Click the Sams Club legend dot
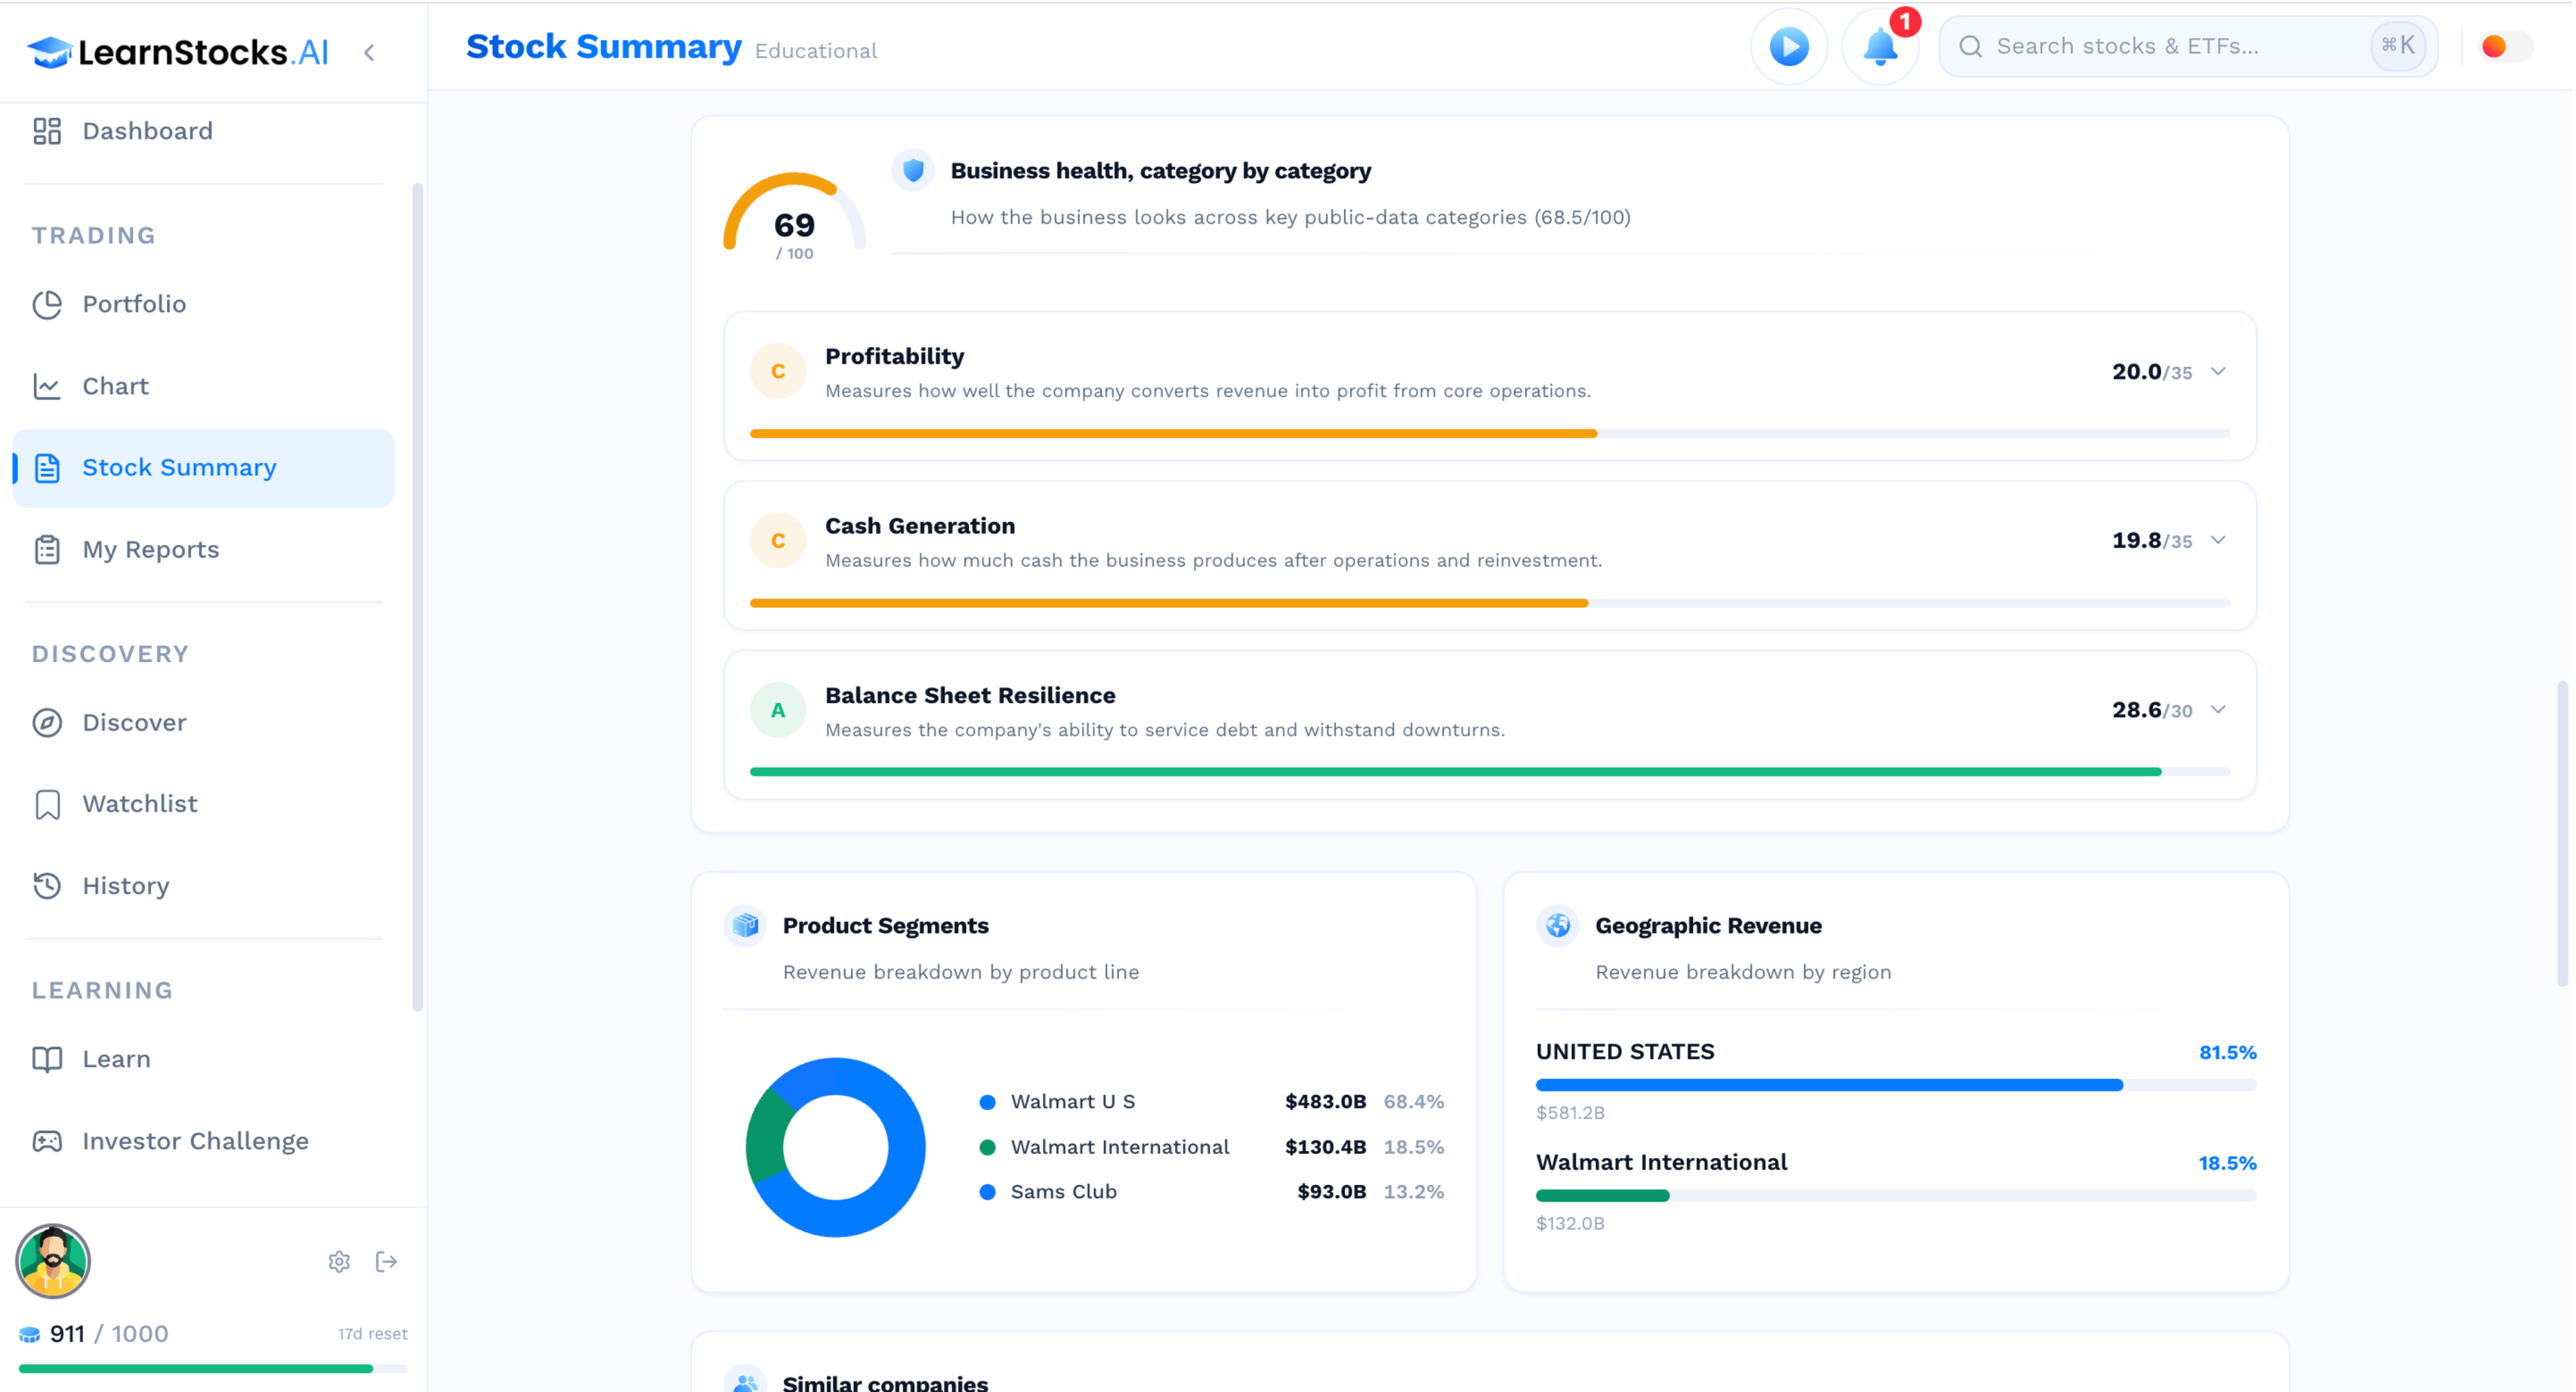The image size is (2576, 1392). pos(988,1192)
